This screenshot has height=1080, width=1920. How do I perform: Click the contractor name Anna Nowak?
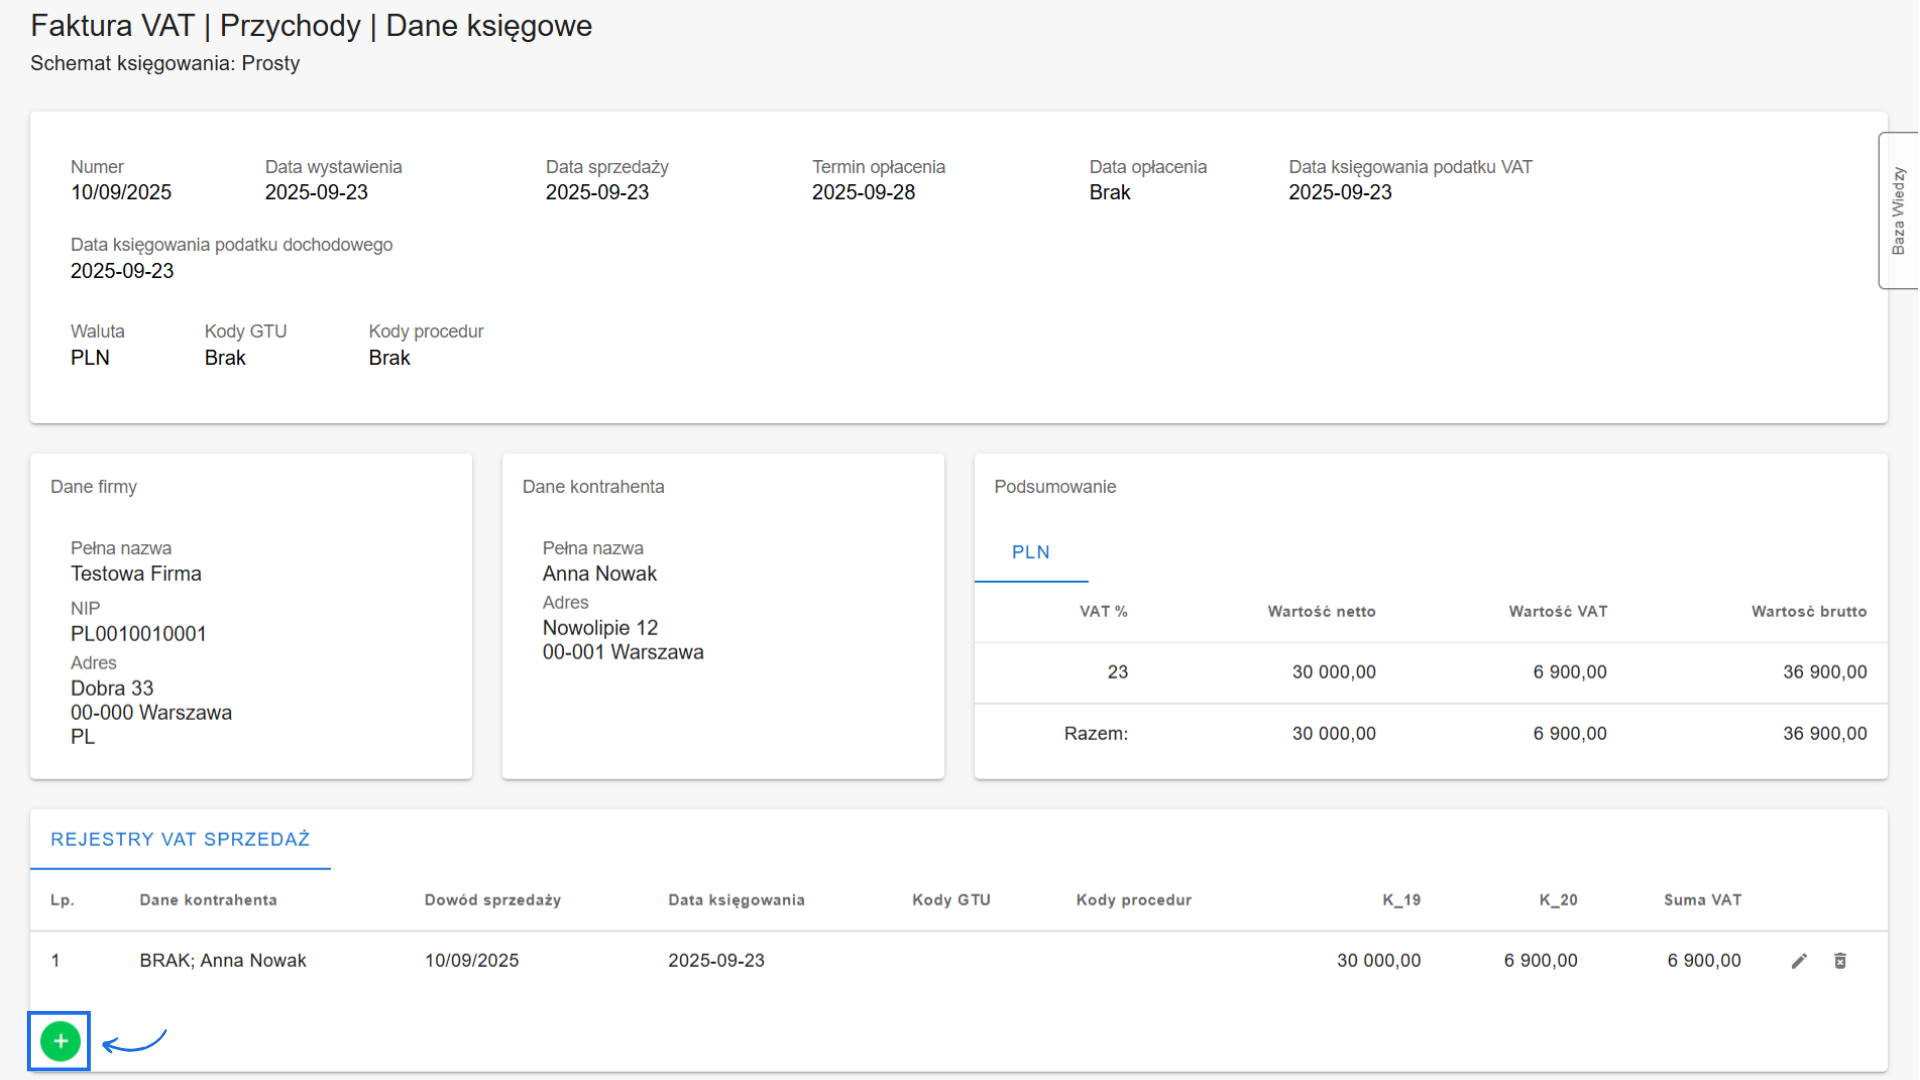coord(599,574)
